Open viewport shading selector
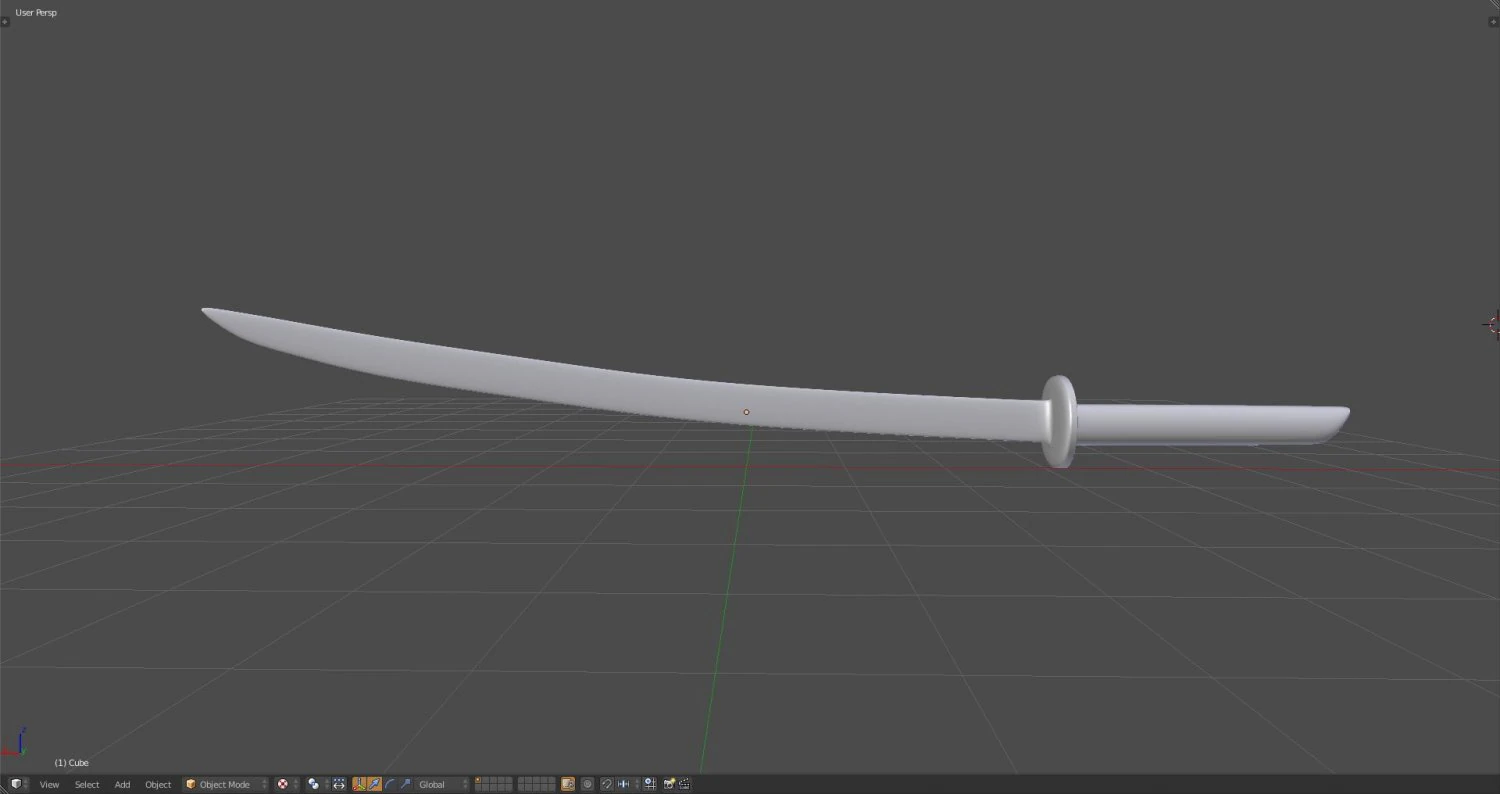The image size is (1500, 794). (x=288, y=785)
